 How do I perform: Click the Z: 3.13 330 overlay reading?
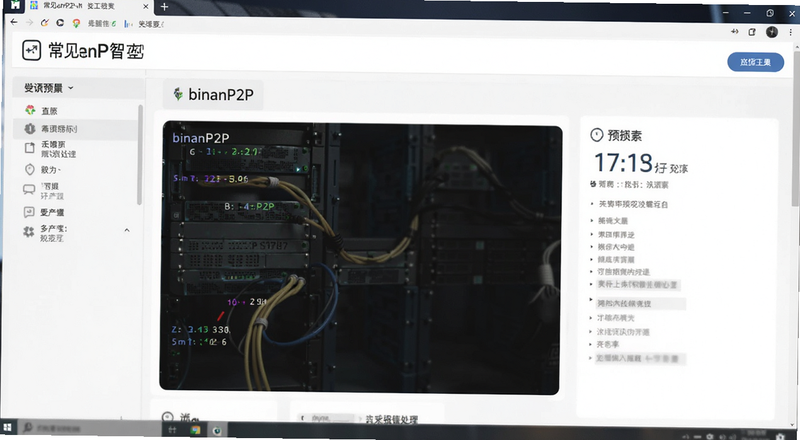pyautogui.click(x=201, y=330)
